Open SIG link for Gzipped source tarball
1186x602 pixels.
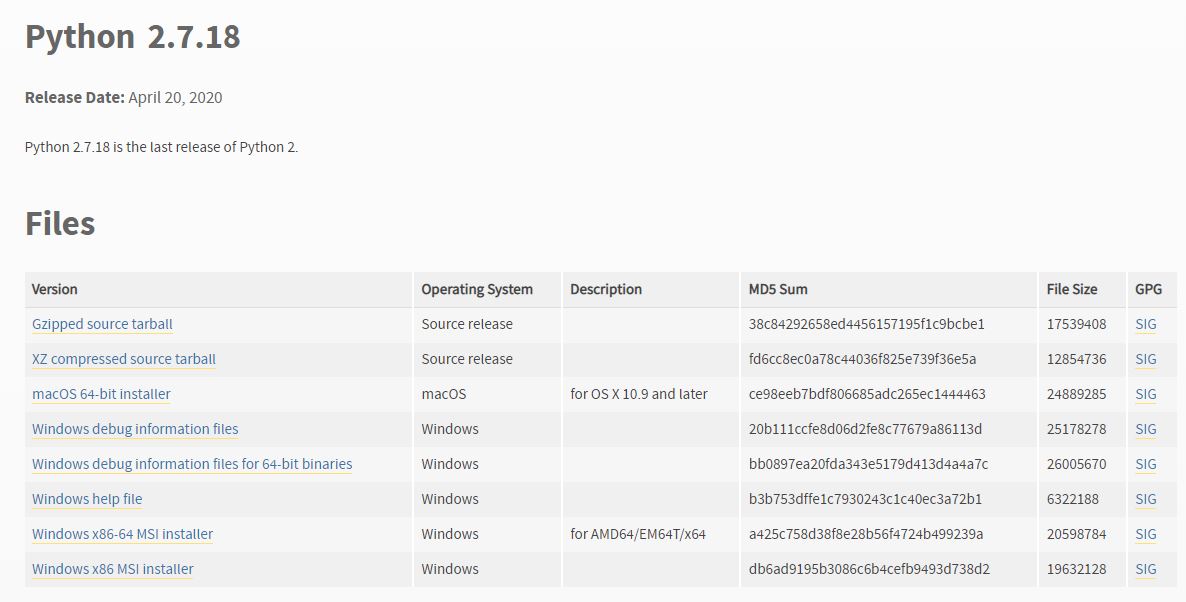click(x=1146, y=324)
